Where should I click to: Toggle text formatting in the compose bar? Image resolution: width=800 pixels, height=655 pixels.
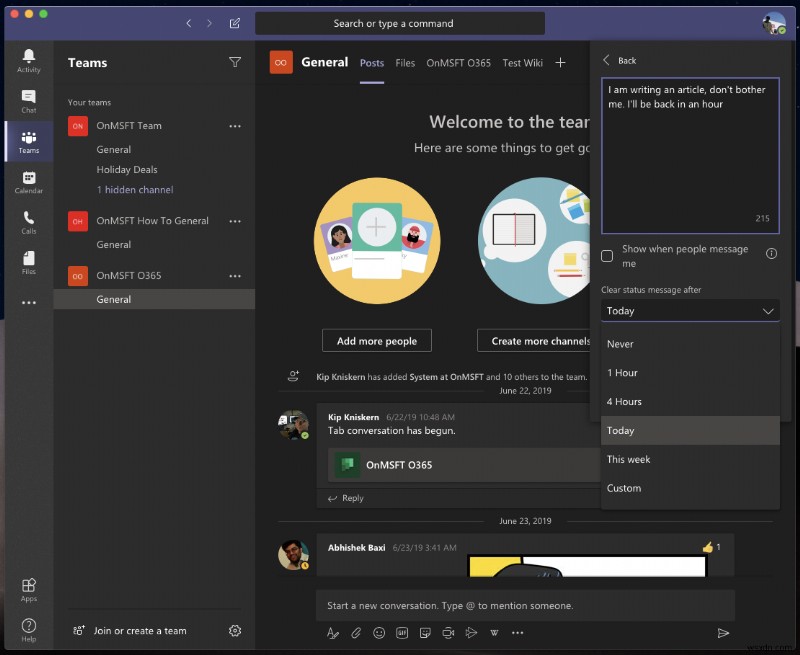pos(333,632)
